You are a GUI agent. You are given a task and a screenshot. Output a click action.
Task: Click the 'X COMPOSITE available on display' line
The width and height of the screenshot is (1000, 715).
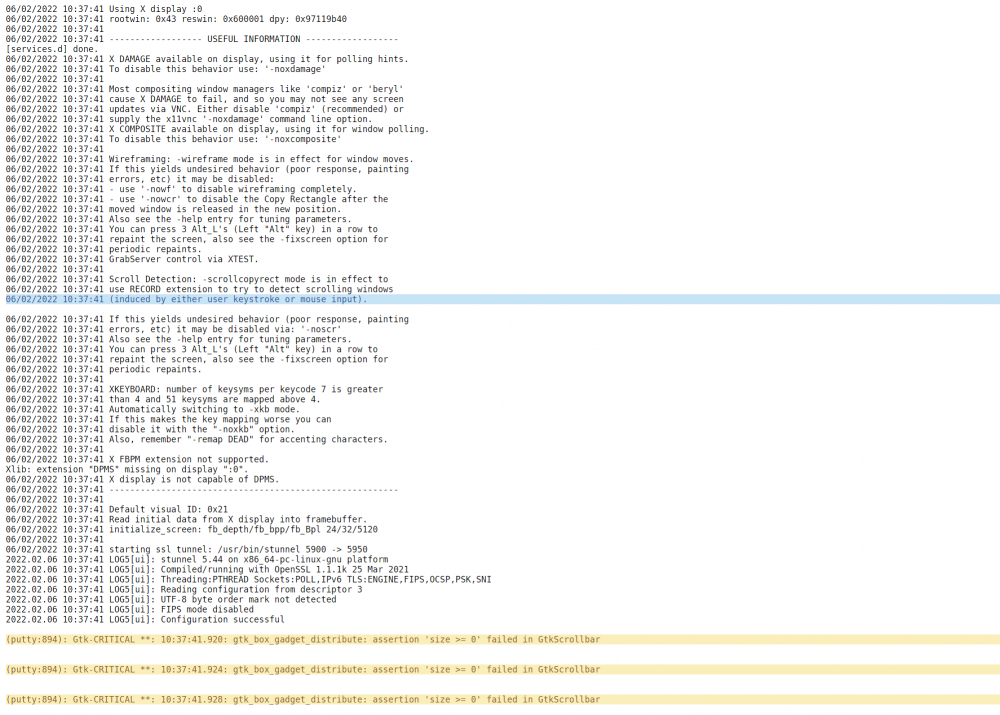pyautogui.click(x=217, y=129)
